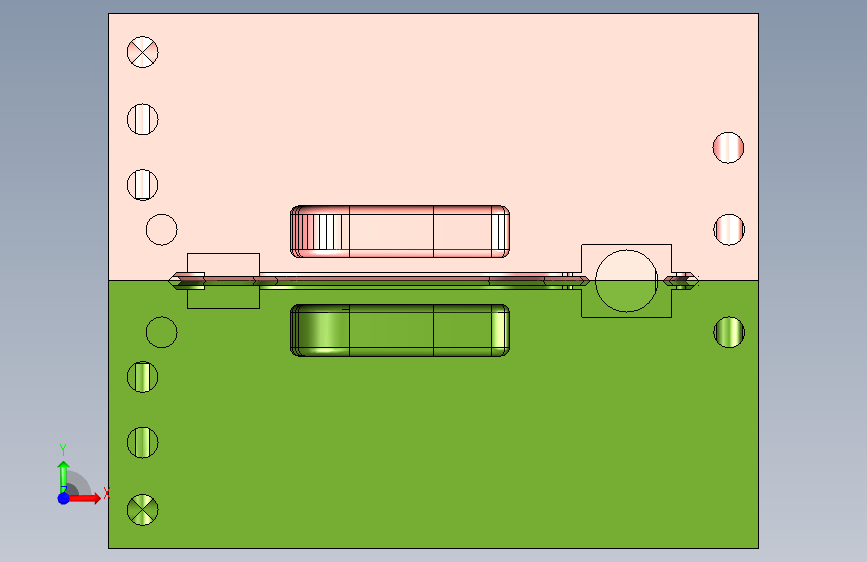Select the crossed hole in the pink plate

pos(143,52)
